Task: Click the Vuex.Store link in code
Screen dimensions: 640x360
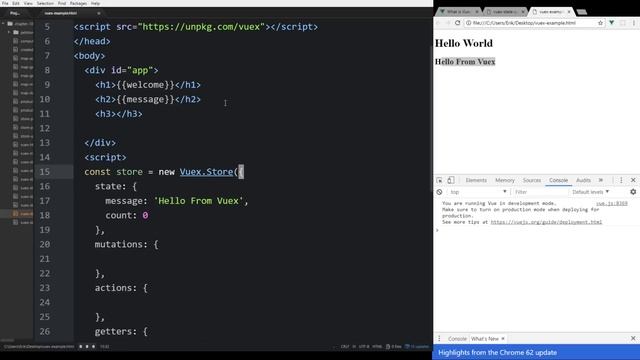Action: 207,172
